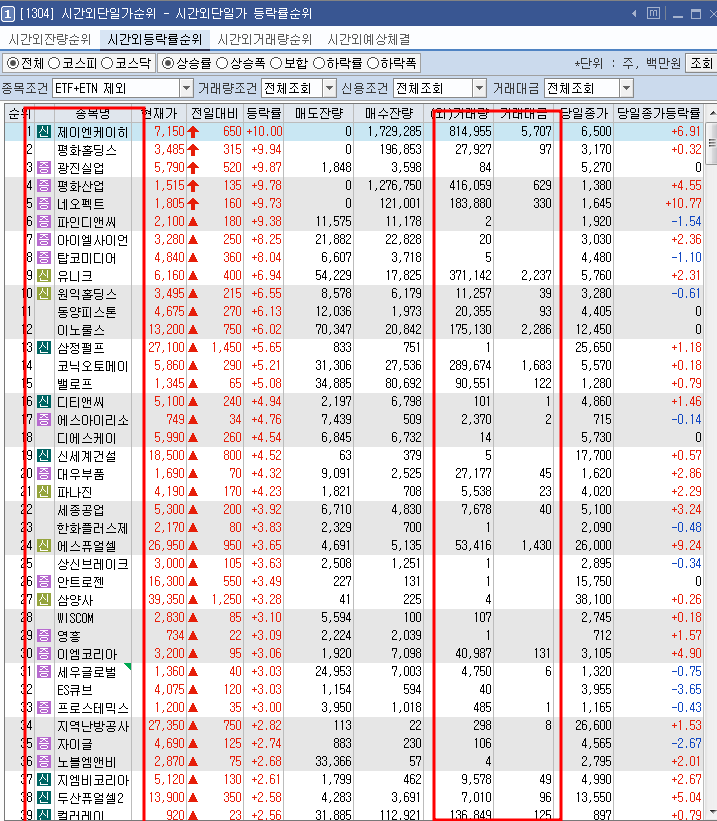This screenshot has width=717, height=821.
Task: Select the 보합 radio button
Action: 276,63
